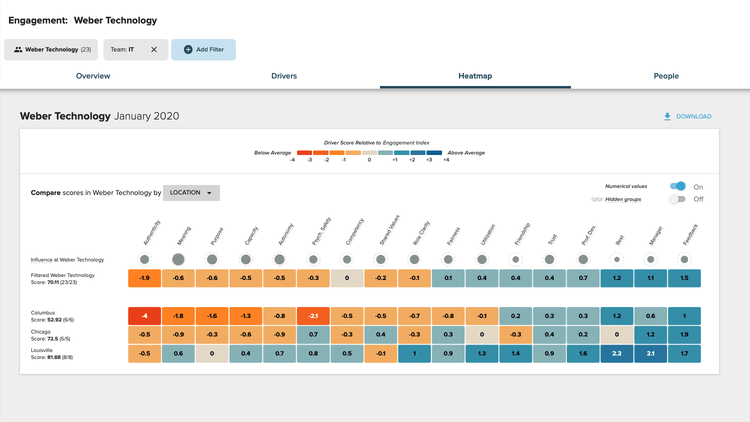The width and height of the screenshot is (750, 422).
Task: Click Columbus Psych. Safety cell -2.1
Action: (313, 316)
